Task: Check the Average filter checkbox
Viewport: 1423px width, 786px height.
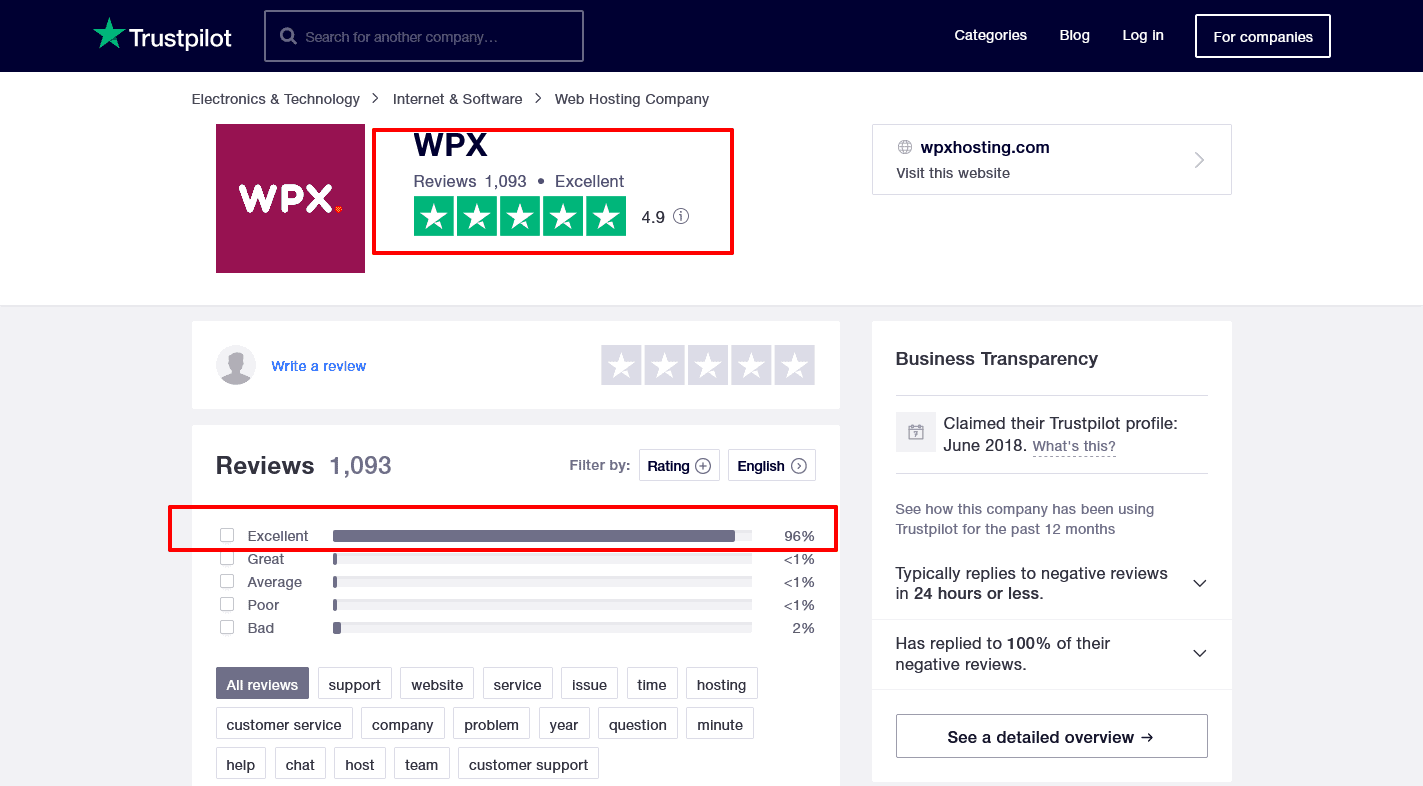Action: (x=227, y=582)
